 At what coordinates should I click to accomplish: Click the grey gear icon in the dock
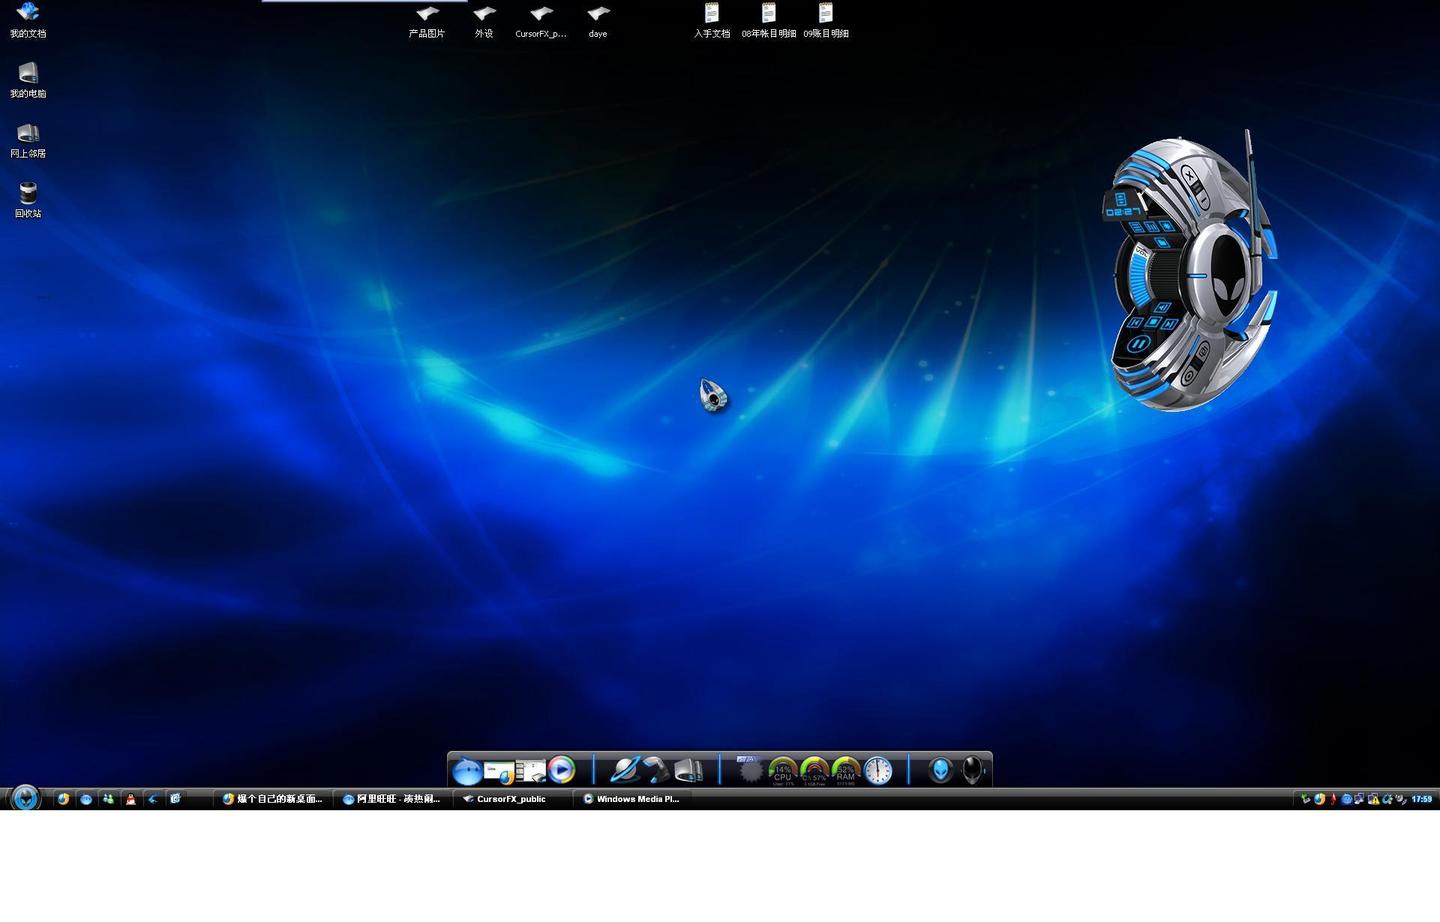pyautogui.click(x=750, y=770)
